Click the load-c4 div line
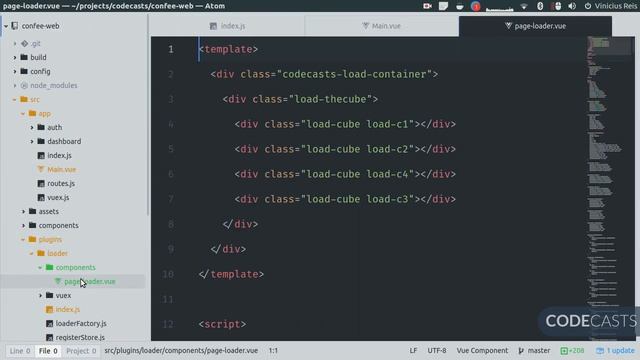The height and width of the screenshot is (360, 640). point(345,174)
